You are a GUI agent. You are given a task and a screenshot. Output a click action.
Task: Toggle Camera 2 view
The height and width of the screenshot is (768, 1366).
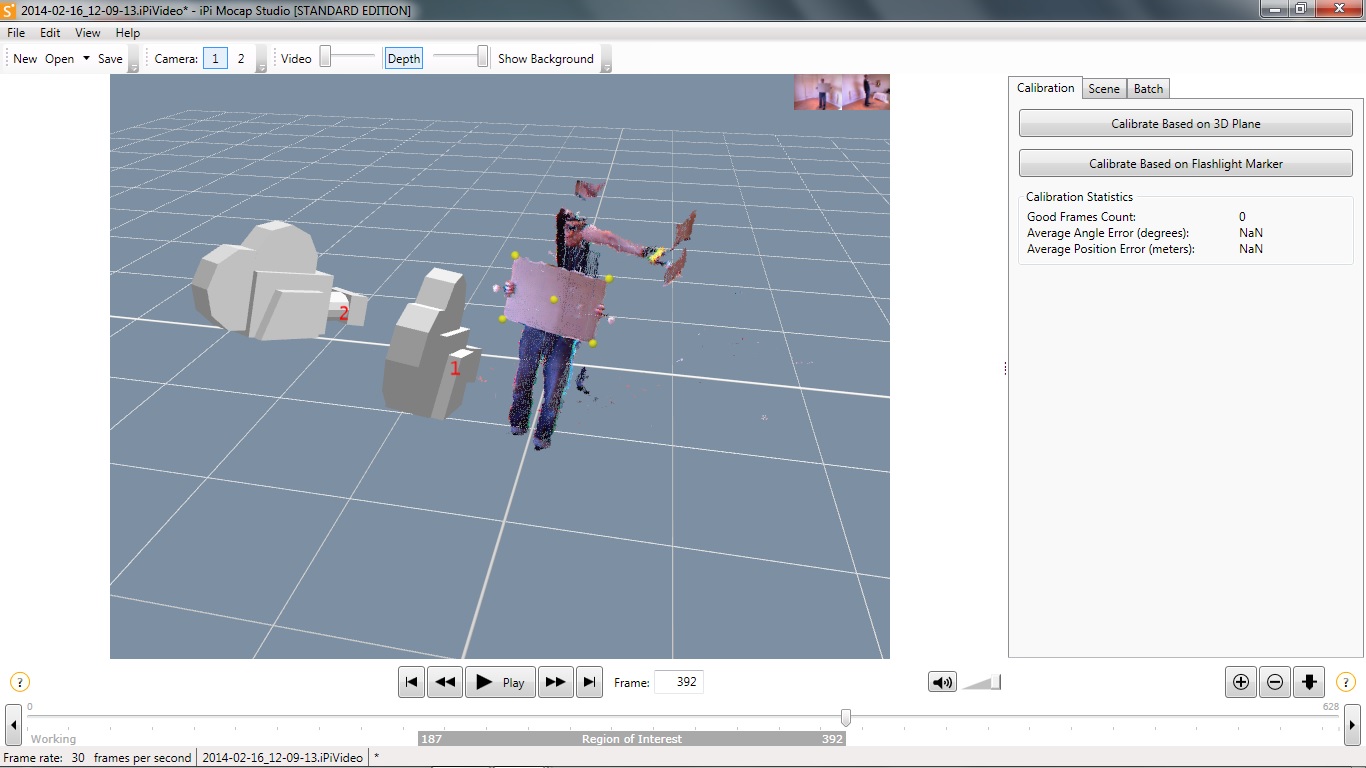click(x=240, y=58)
